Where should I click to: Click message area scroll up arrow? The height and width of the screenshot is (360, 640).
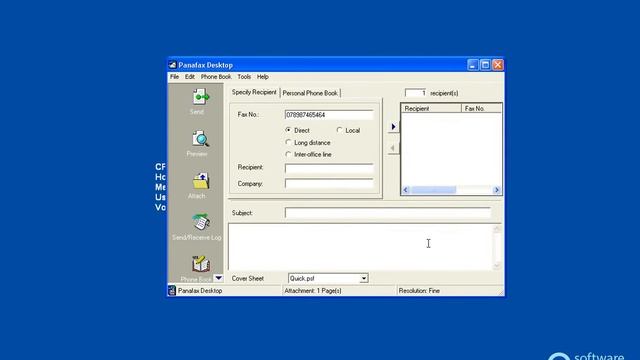point(497,229)
